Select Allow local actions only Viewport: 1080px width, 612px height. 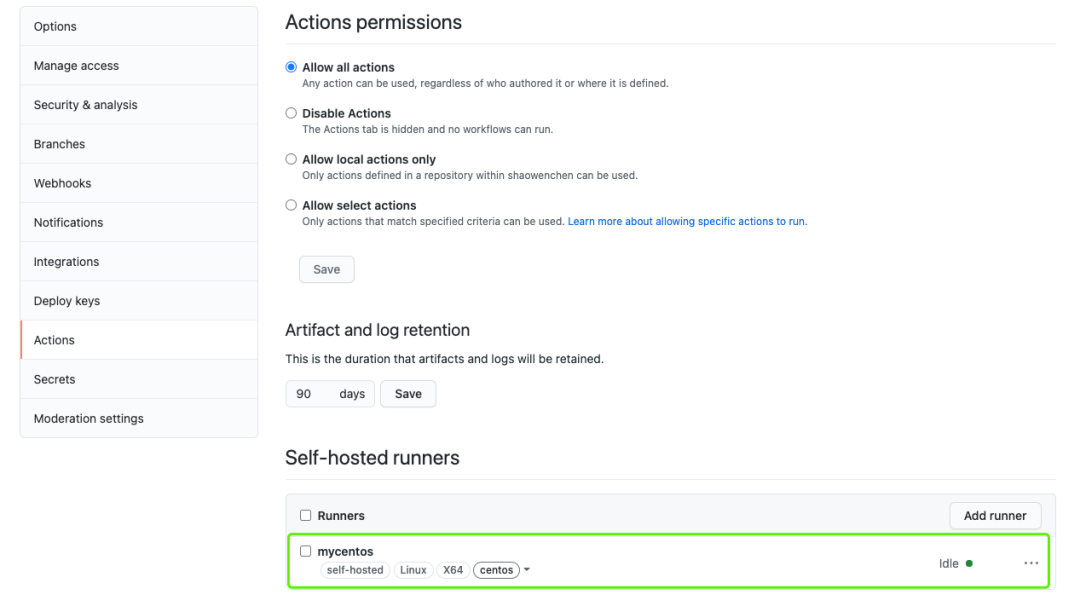click(291, 159)
